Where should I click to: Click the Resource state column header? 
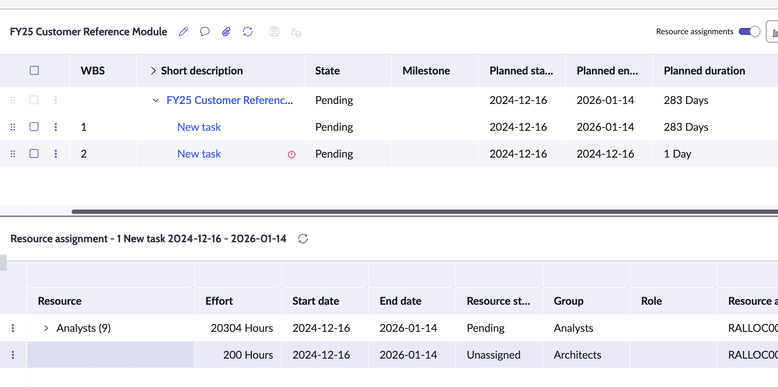[x=499, y=301]
